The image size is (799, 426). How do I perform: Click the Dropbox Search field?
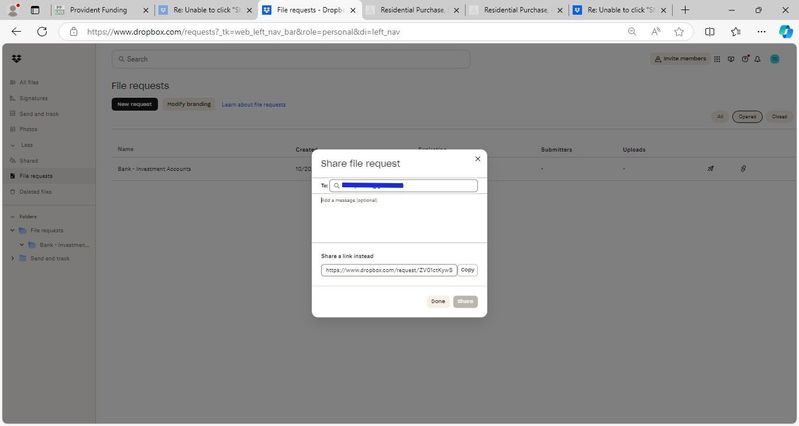point(290,59)
